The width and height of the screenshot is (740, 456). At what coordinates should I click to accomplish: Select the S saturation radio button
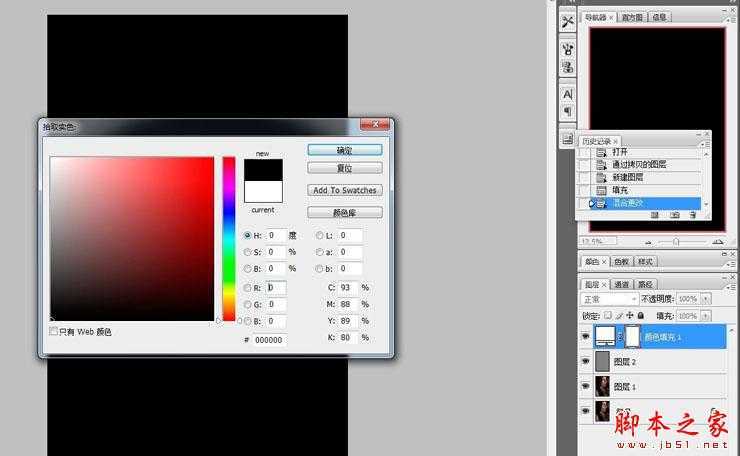coord(247,252)
